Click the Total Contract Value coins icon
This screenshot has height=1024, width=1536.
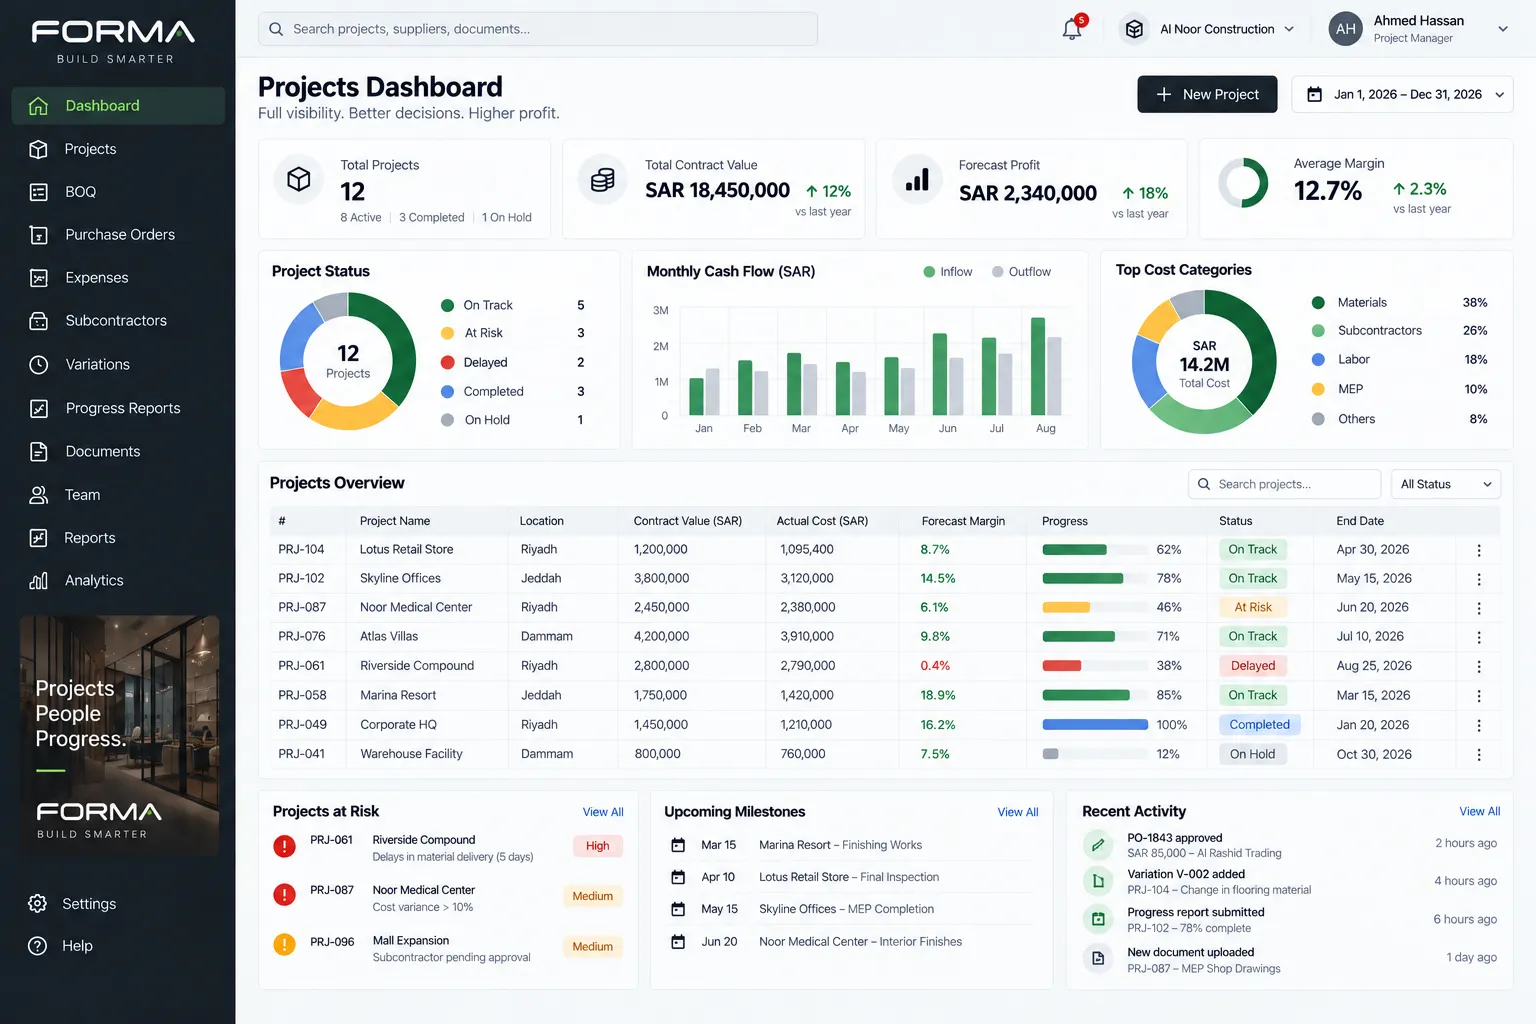(603, 180)
